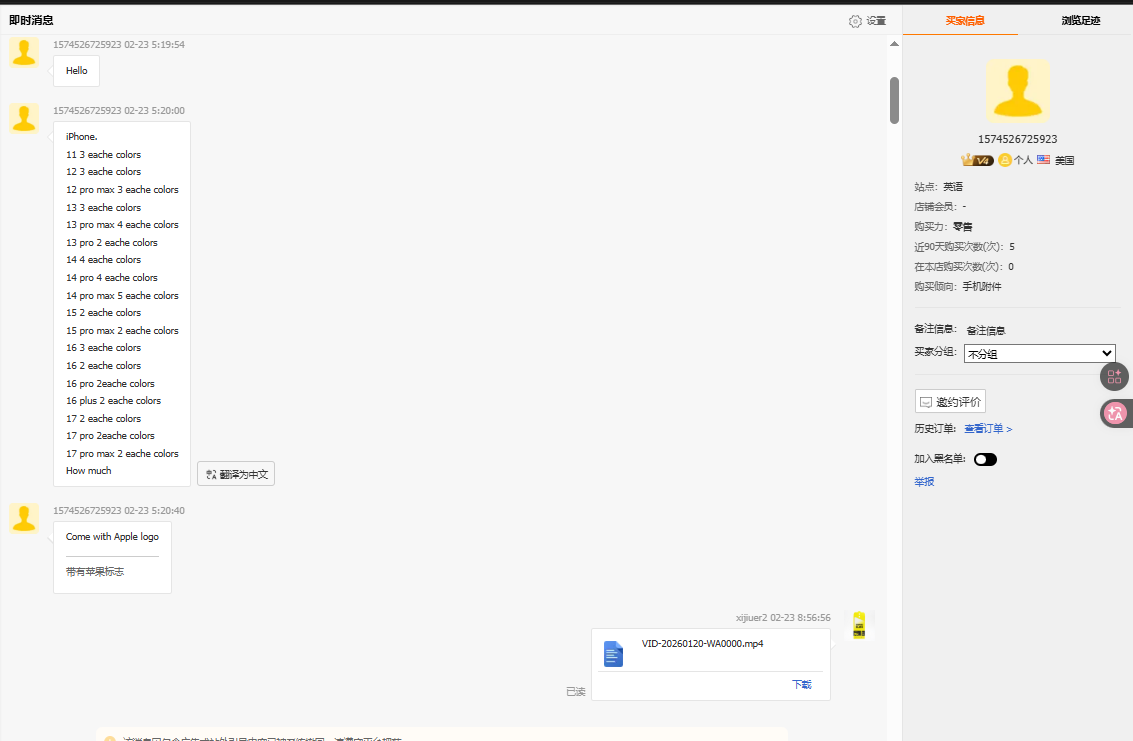Switch to the 浏览足迹 tab

(1080, 20)
